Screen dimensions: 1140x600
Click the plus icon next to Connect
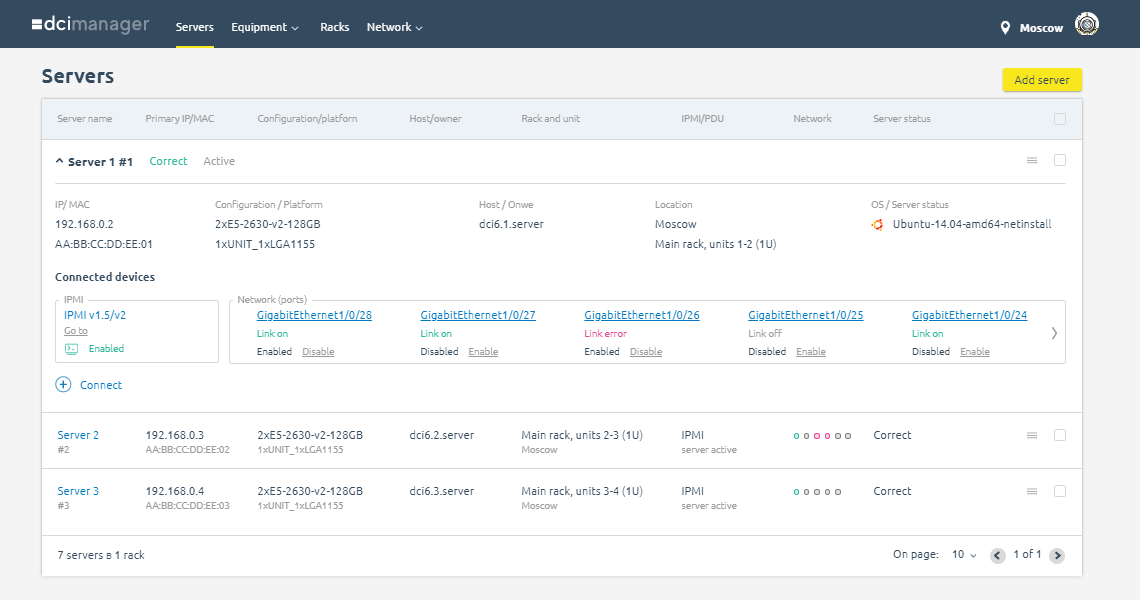(x=63, y=385)
